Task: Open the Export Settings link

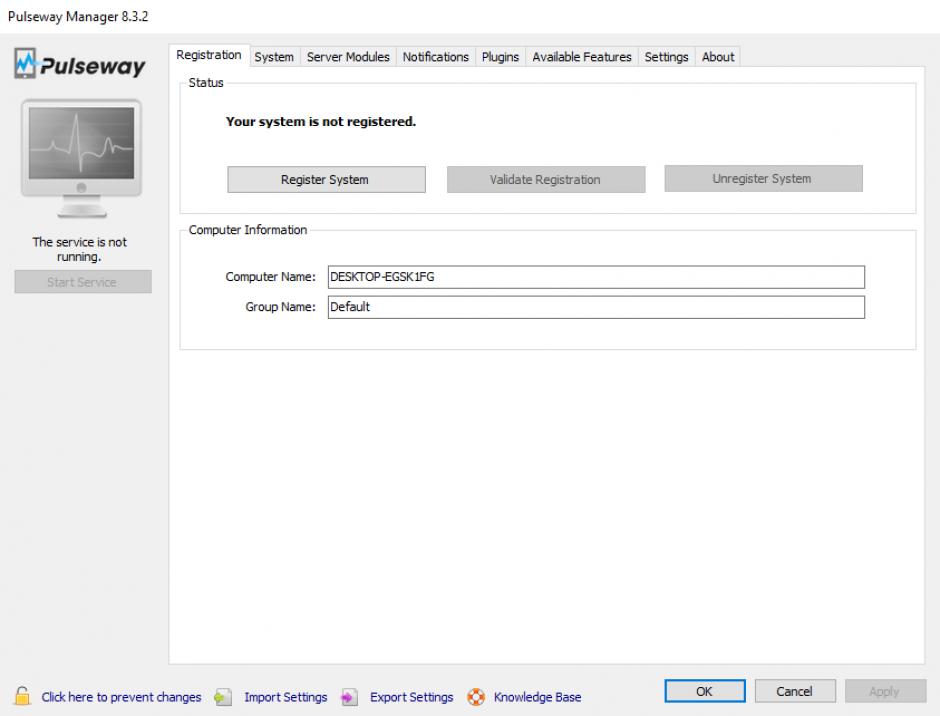Action: pyautogui.click(x=411, y=697)
